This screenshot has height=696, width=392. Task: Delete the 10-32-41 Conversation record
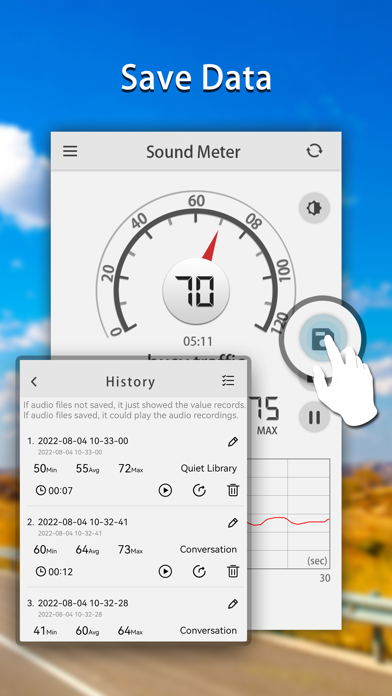click(233, 571)
